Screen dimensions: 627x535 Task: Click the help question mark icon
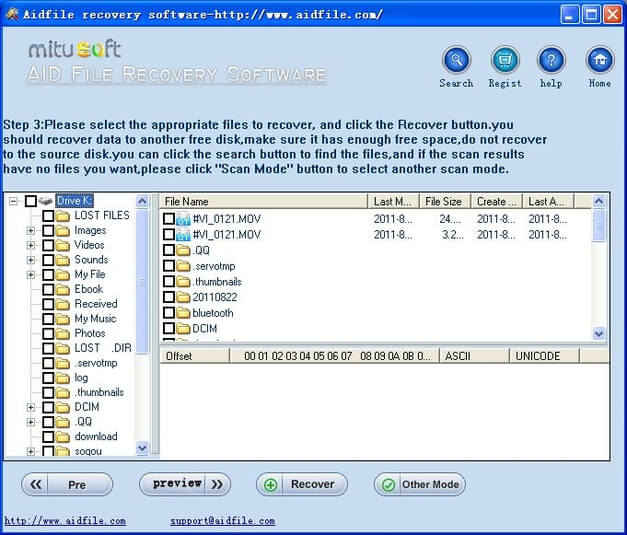pos(551,60)
